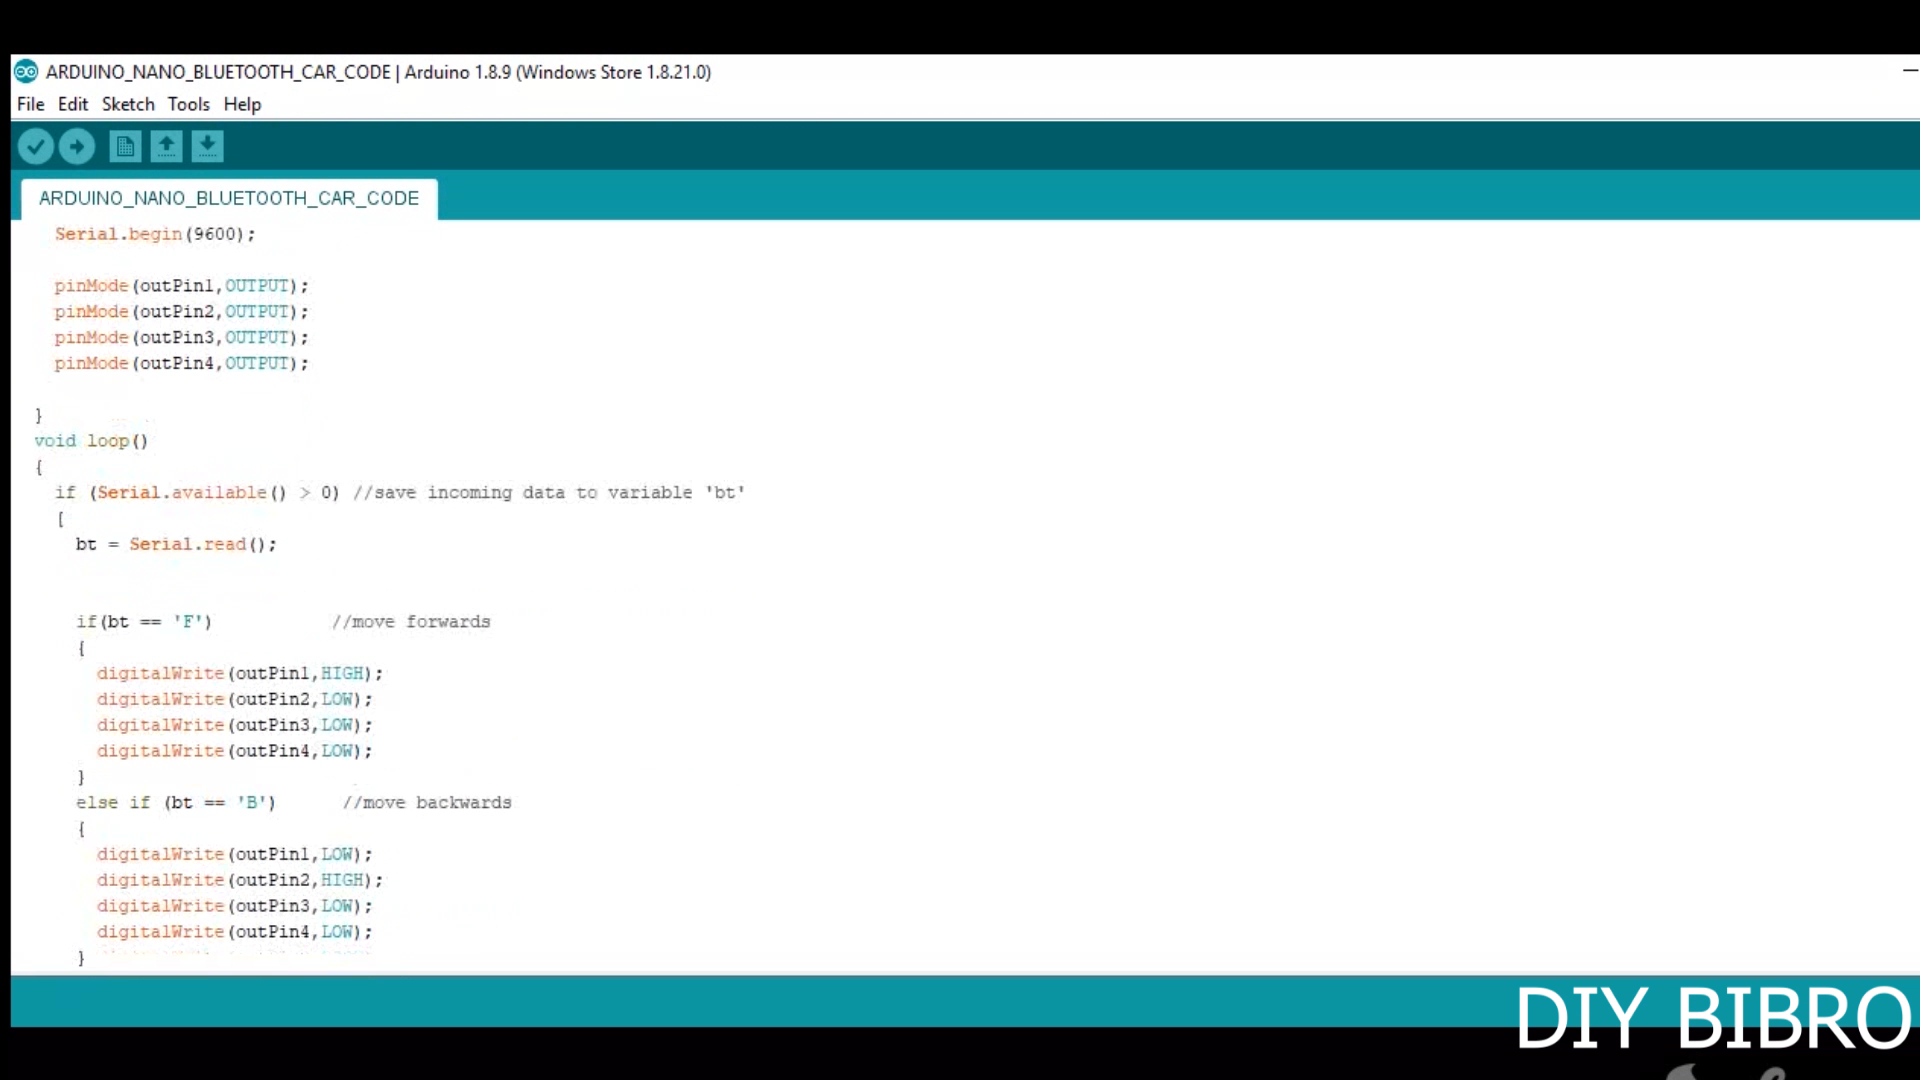This screenshot has width=1920, height=1080.
Task: Save the sketch with the Save icon
Action: (207, 147)
